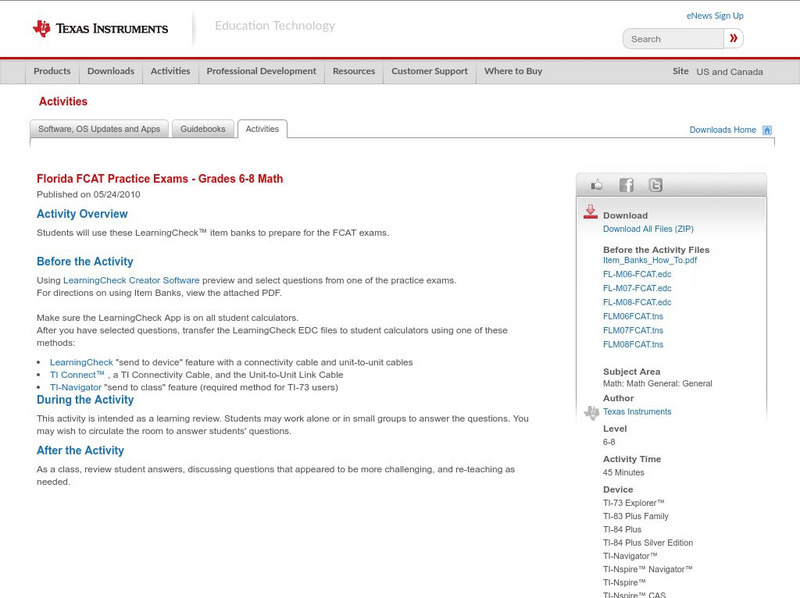Open the Professional Development menu
This screenshot has height=598, width=800.
pyautogui.click(x=261, y=71)
